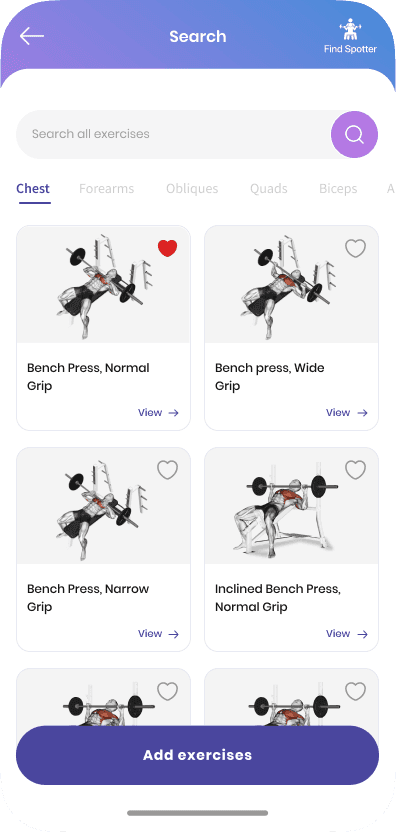
Task: Favorite Inclined Bench Press Normal Grip heart
Action: pos(355,470)
